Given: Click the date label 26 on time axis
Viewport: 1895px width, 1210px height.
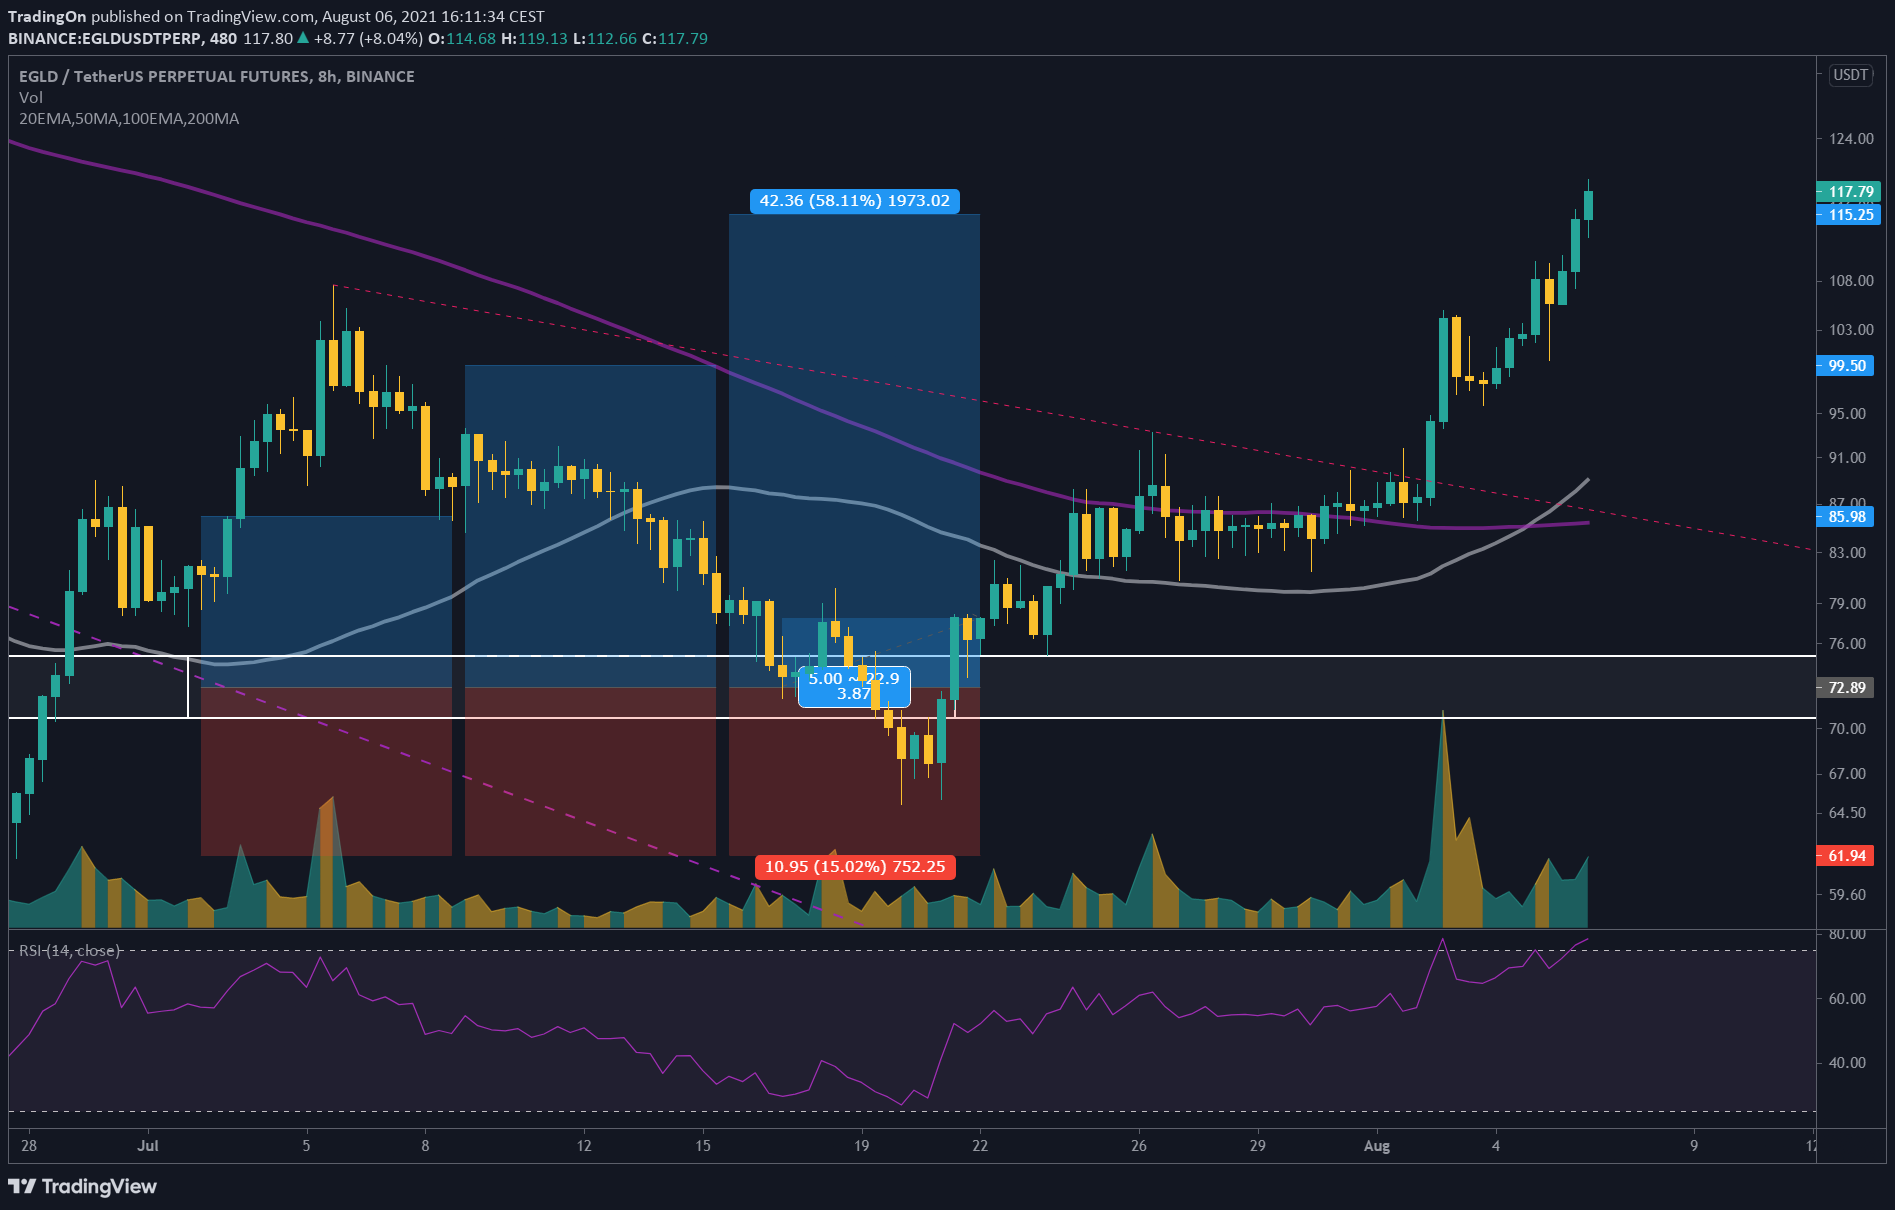Looking at the screenshot, I should tap(1139, 1146).
